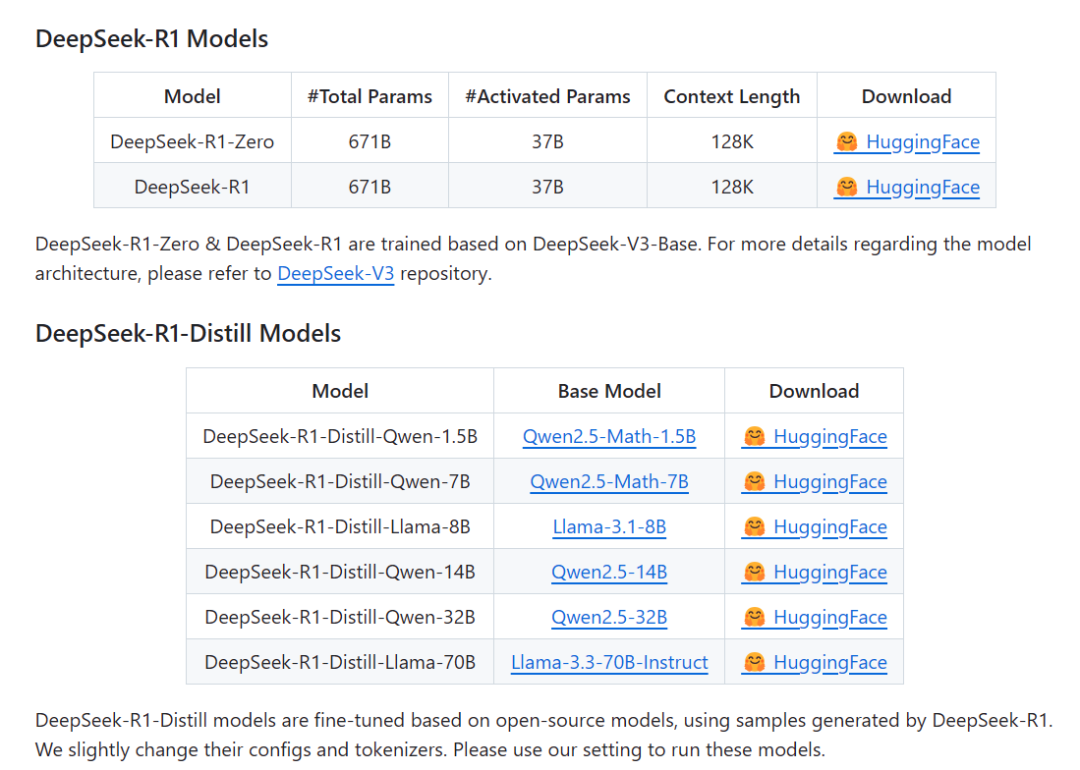Click 671B in the DeepSeek-R1 row
Screen dimensions: 1080x770
click(x=370, y=187)
